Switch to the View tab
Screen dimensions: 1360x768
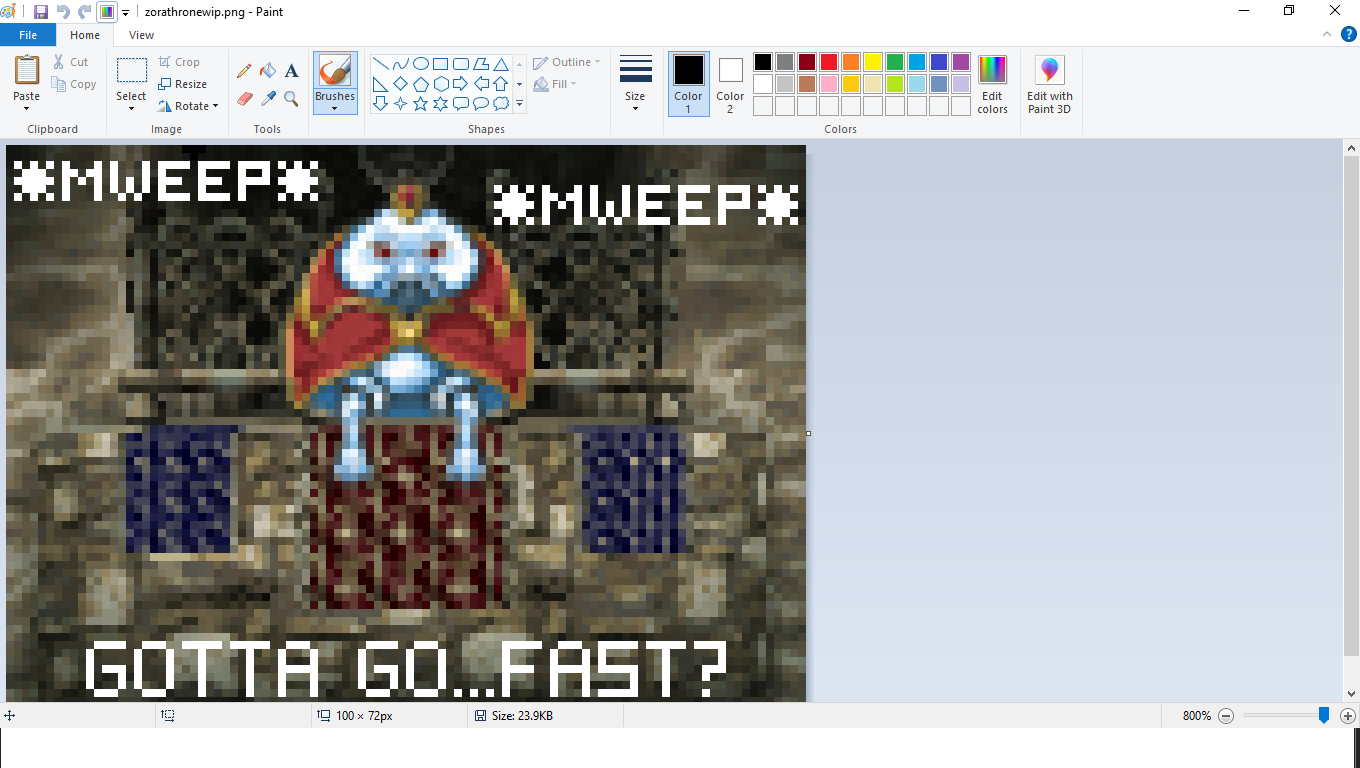[141, 35]
